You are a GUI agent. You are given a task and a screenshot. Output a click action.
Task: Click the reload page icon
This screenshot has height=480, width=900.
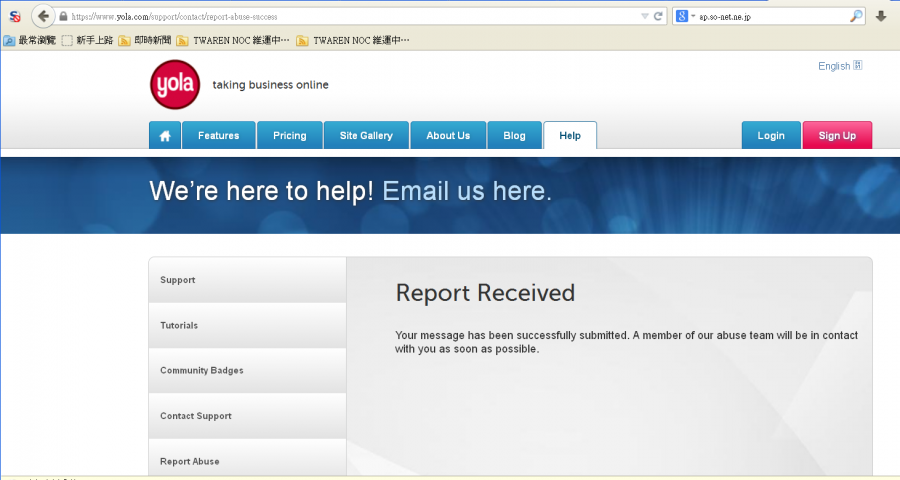(x=659, y=17)
